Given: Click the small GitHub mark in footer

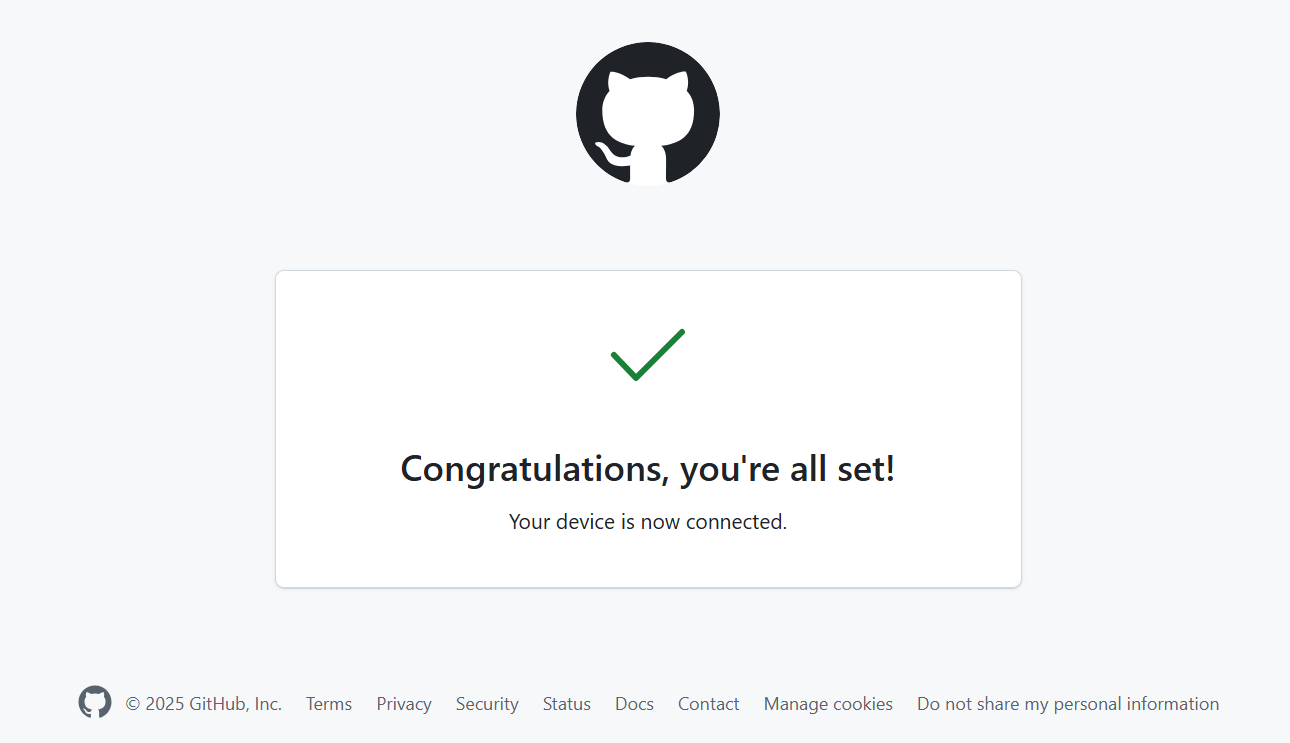Looking at the screenshot, I should (x=95, y=702).
